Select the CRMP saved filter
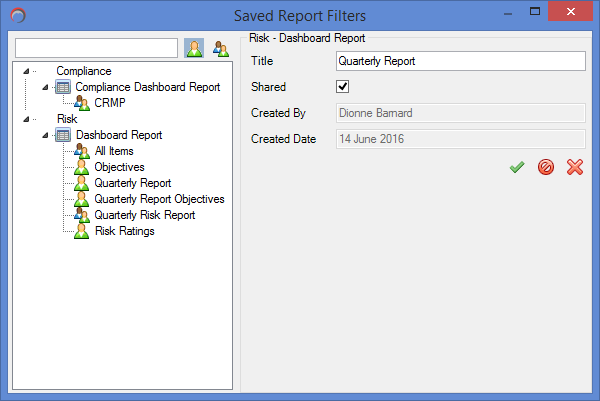This screenshot has height=401, width=600. 110,103
